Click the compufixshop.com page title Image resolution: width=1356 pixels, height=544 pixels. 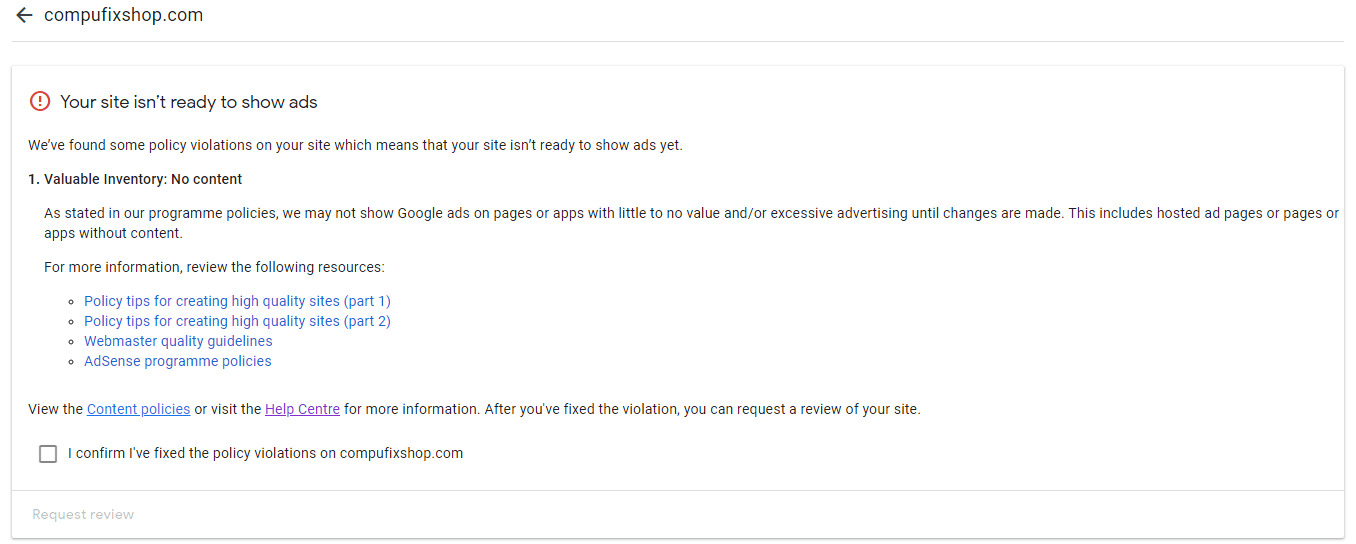pyautogui.click(x=123, y=16)
